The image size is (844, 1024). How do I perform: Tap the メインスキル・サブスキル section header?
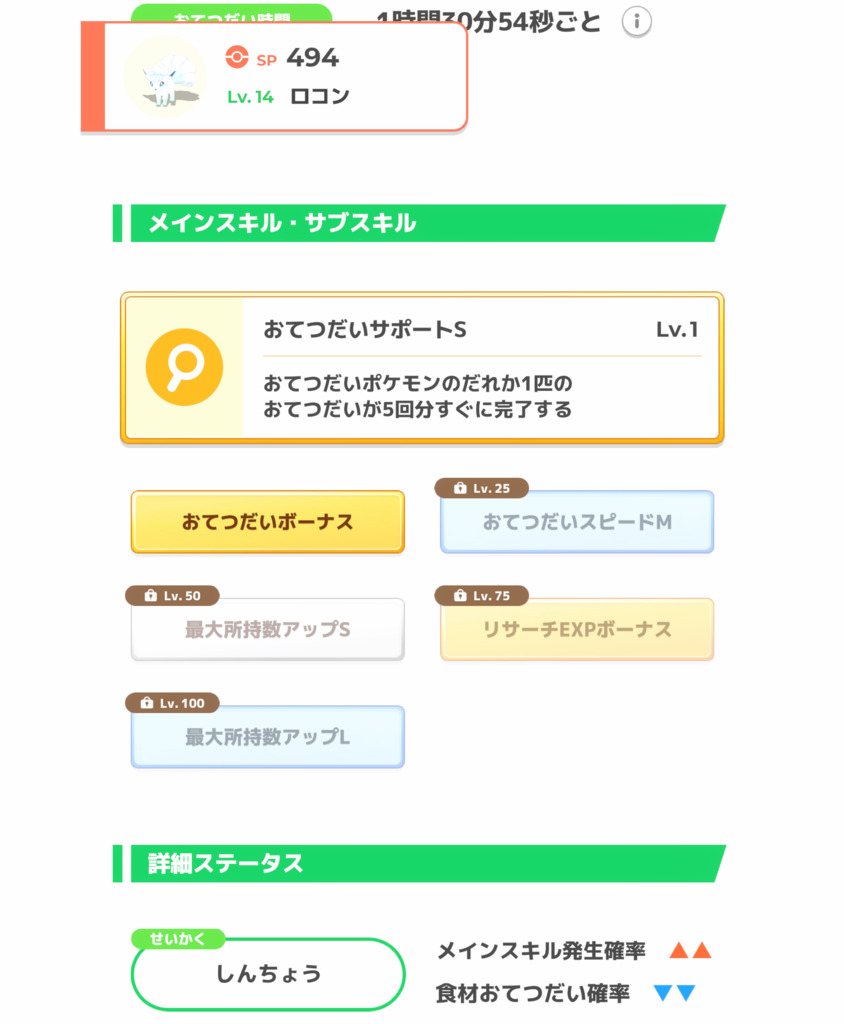click(420, 223)
